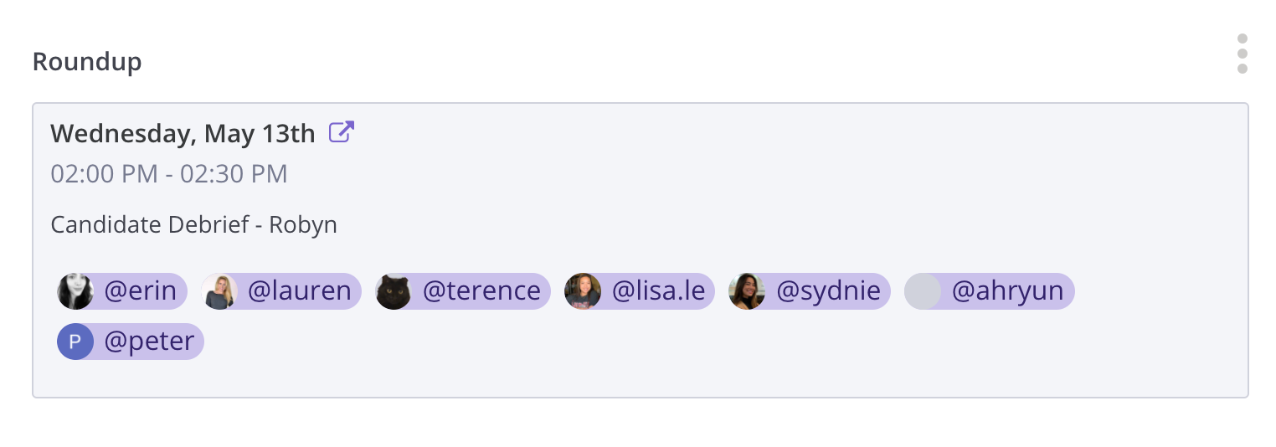Image resolution: width=1276 pixels, height=447 pixels.
Task: Open the external link icon beside the date
Action: coord(342,132)
